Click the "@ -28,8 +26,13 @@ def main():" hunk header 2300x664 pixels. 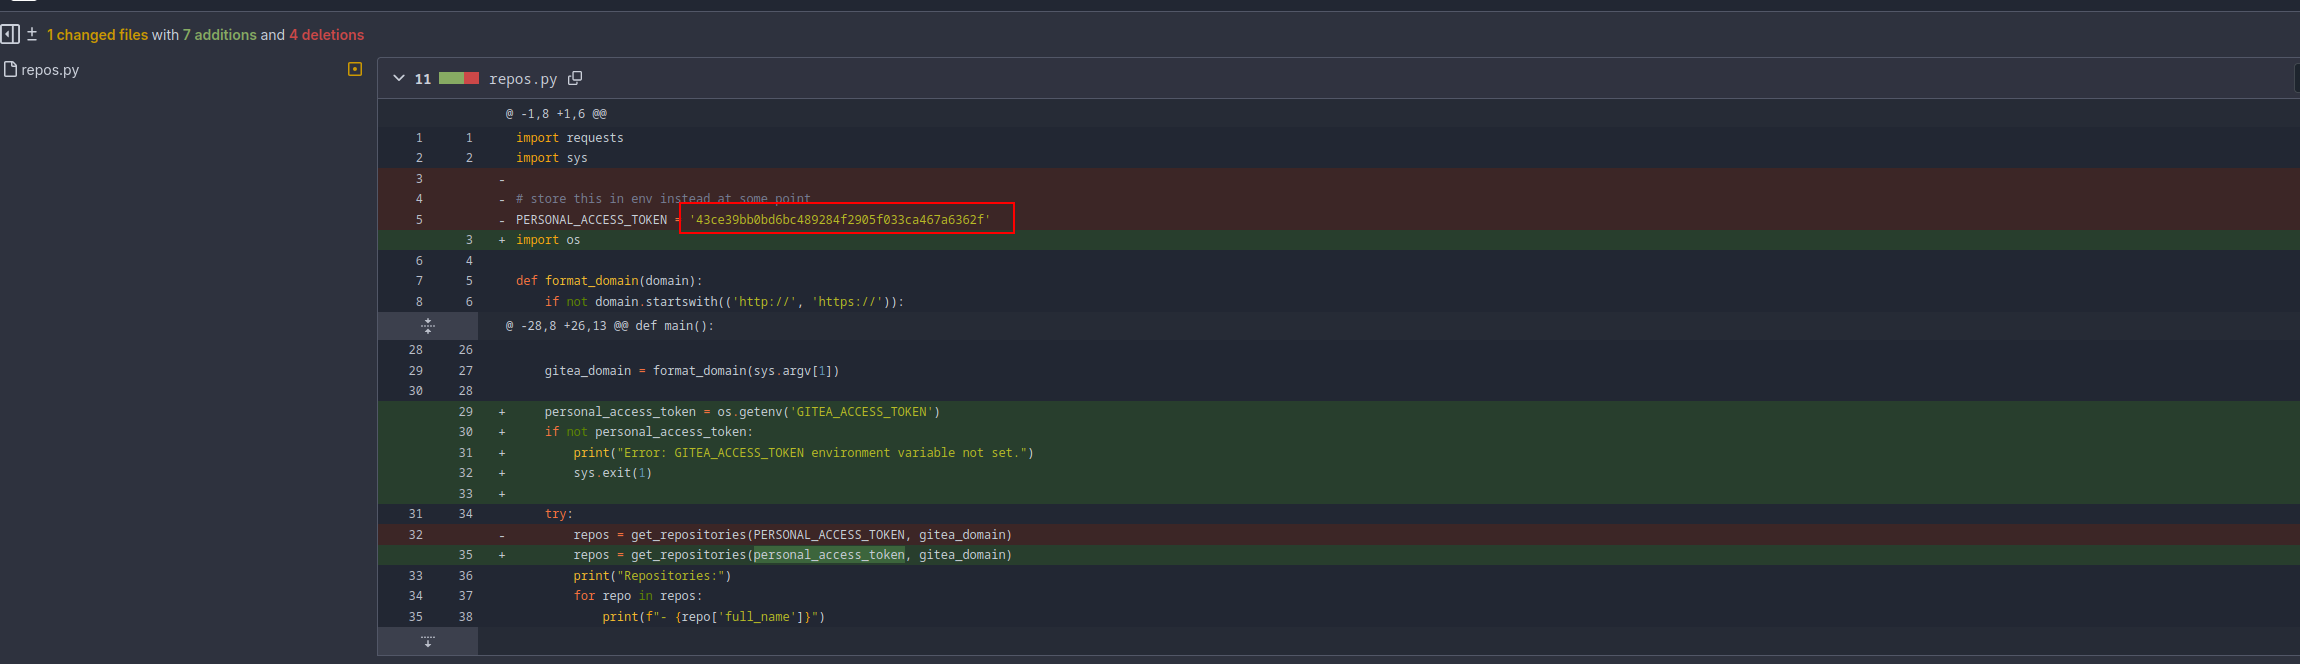pyautogui.click(x=610, y=326)
